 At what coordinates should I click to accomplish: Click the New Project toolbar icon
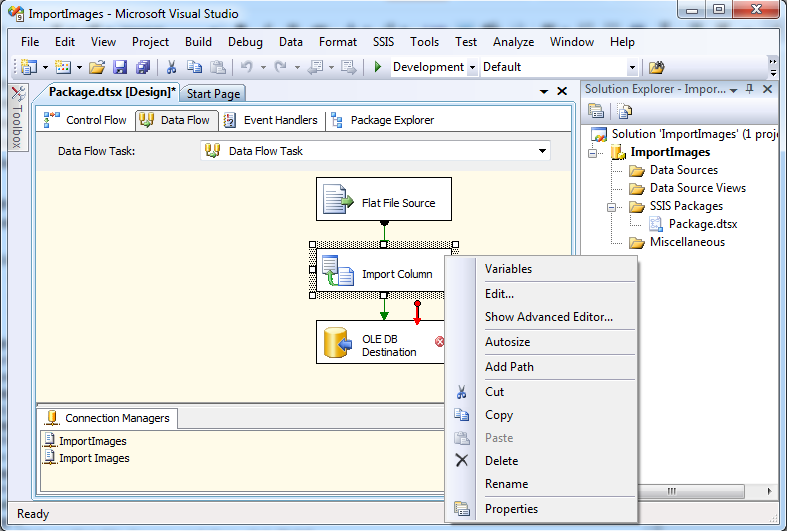(x=29, y=67)
